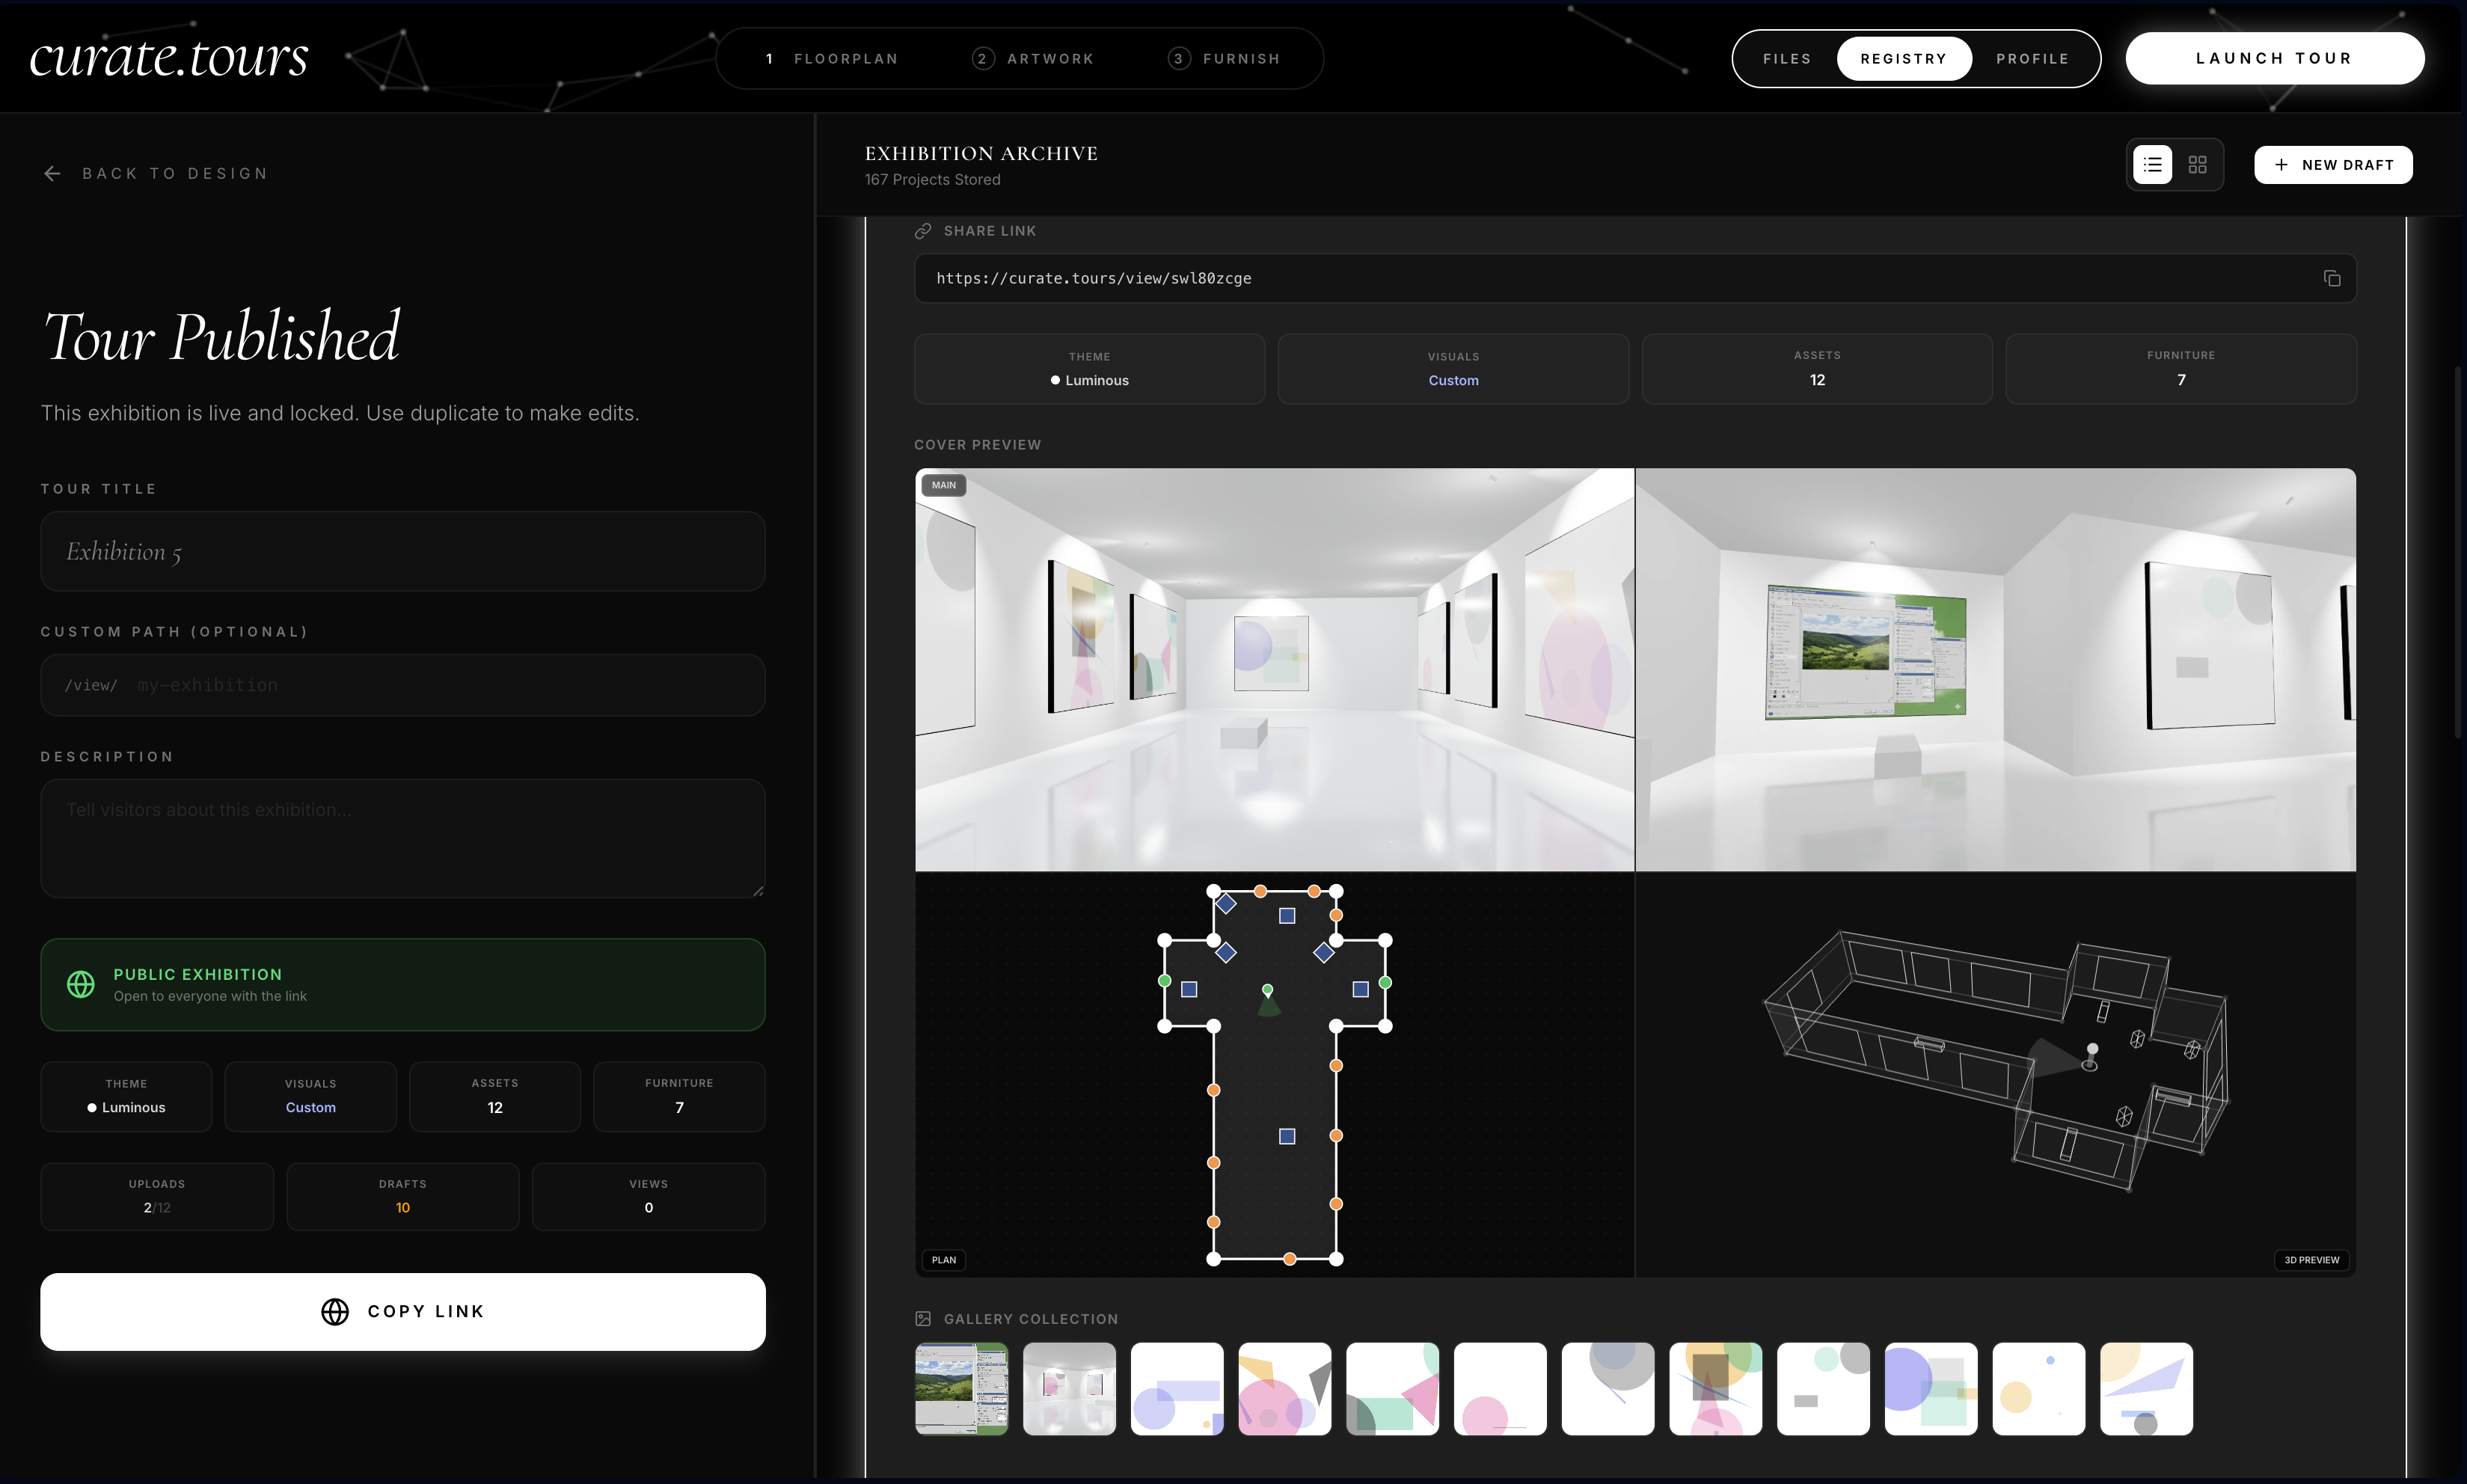Click the link icon beside Share Link
Viewport: 2467px width, 1484px height.
click(x=923, y=230)
